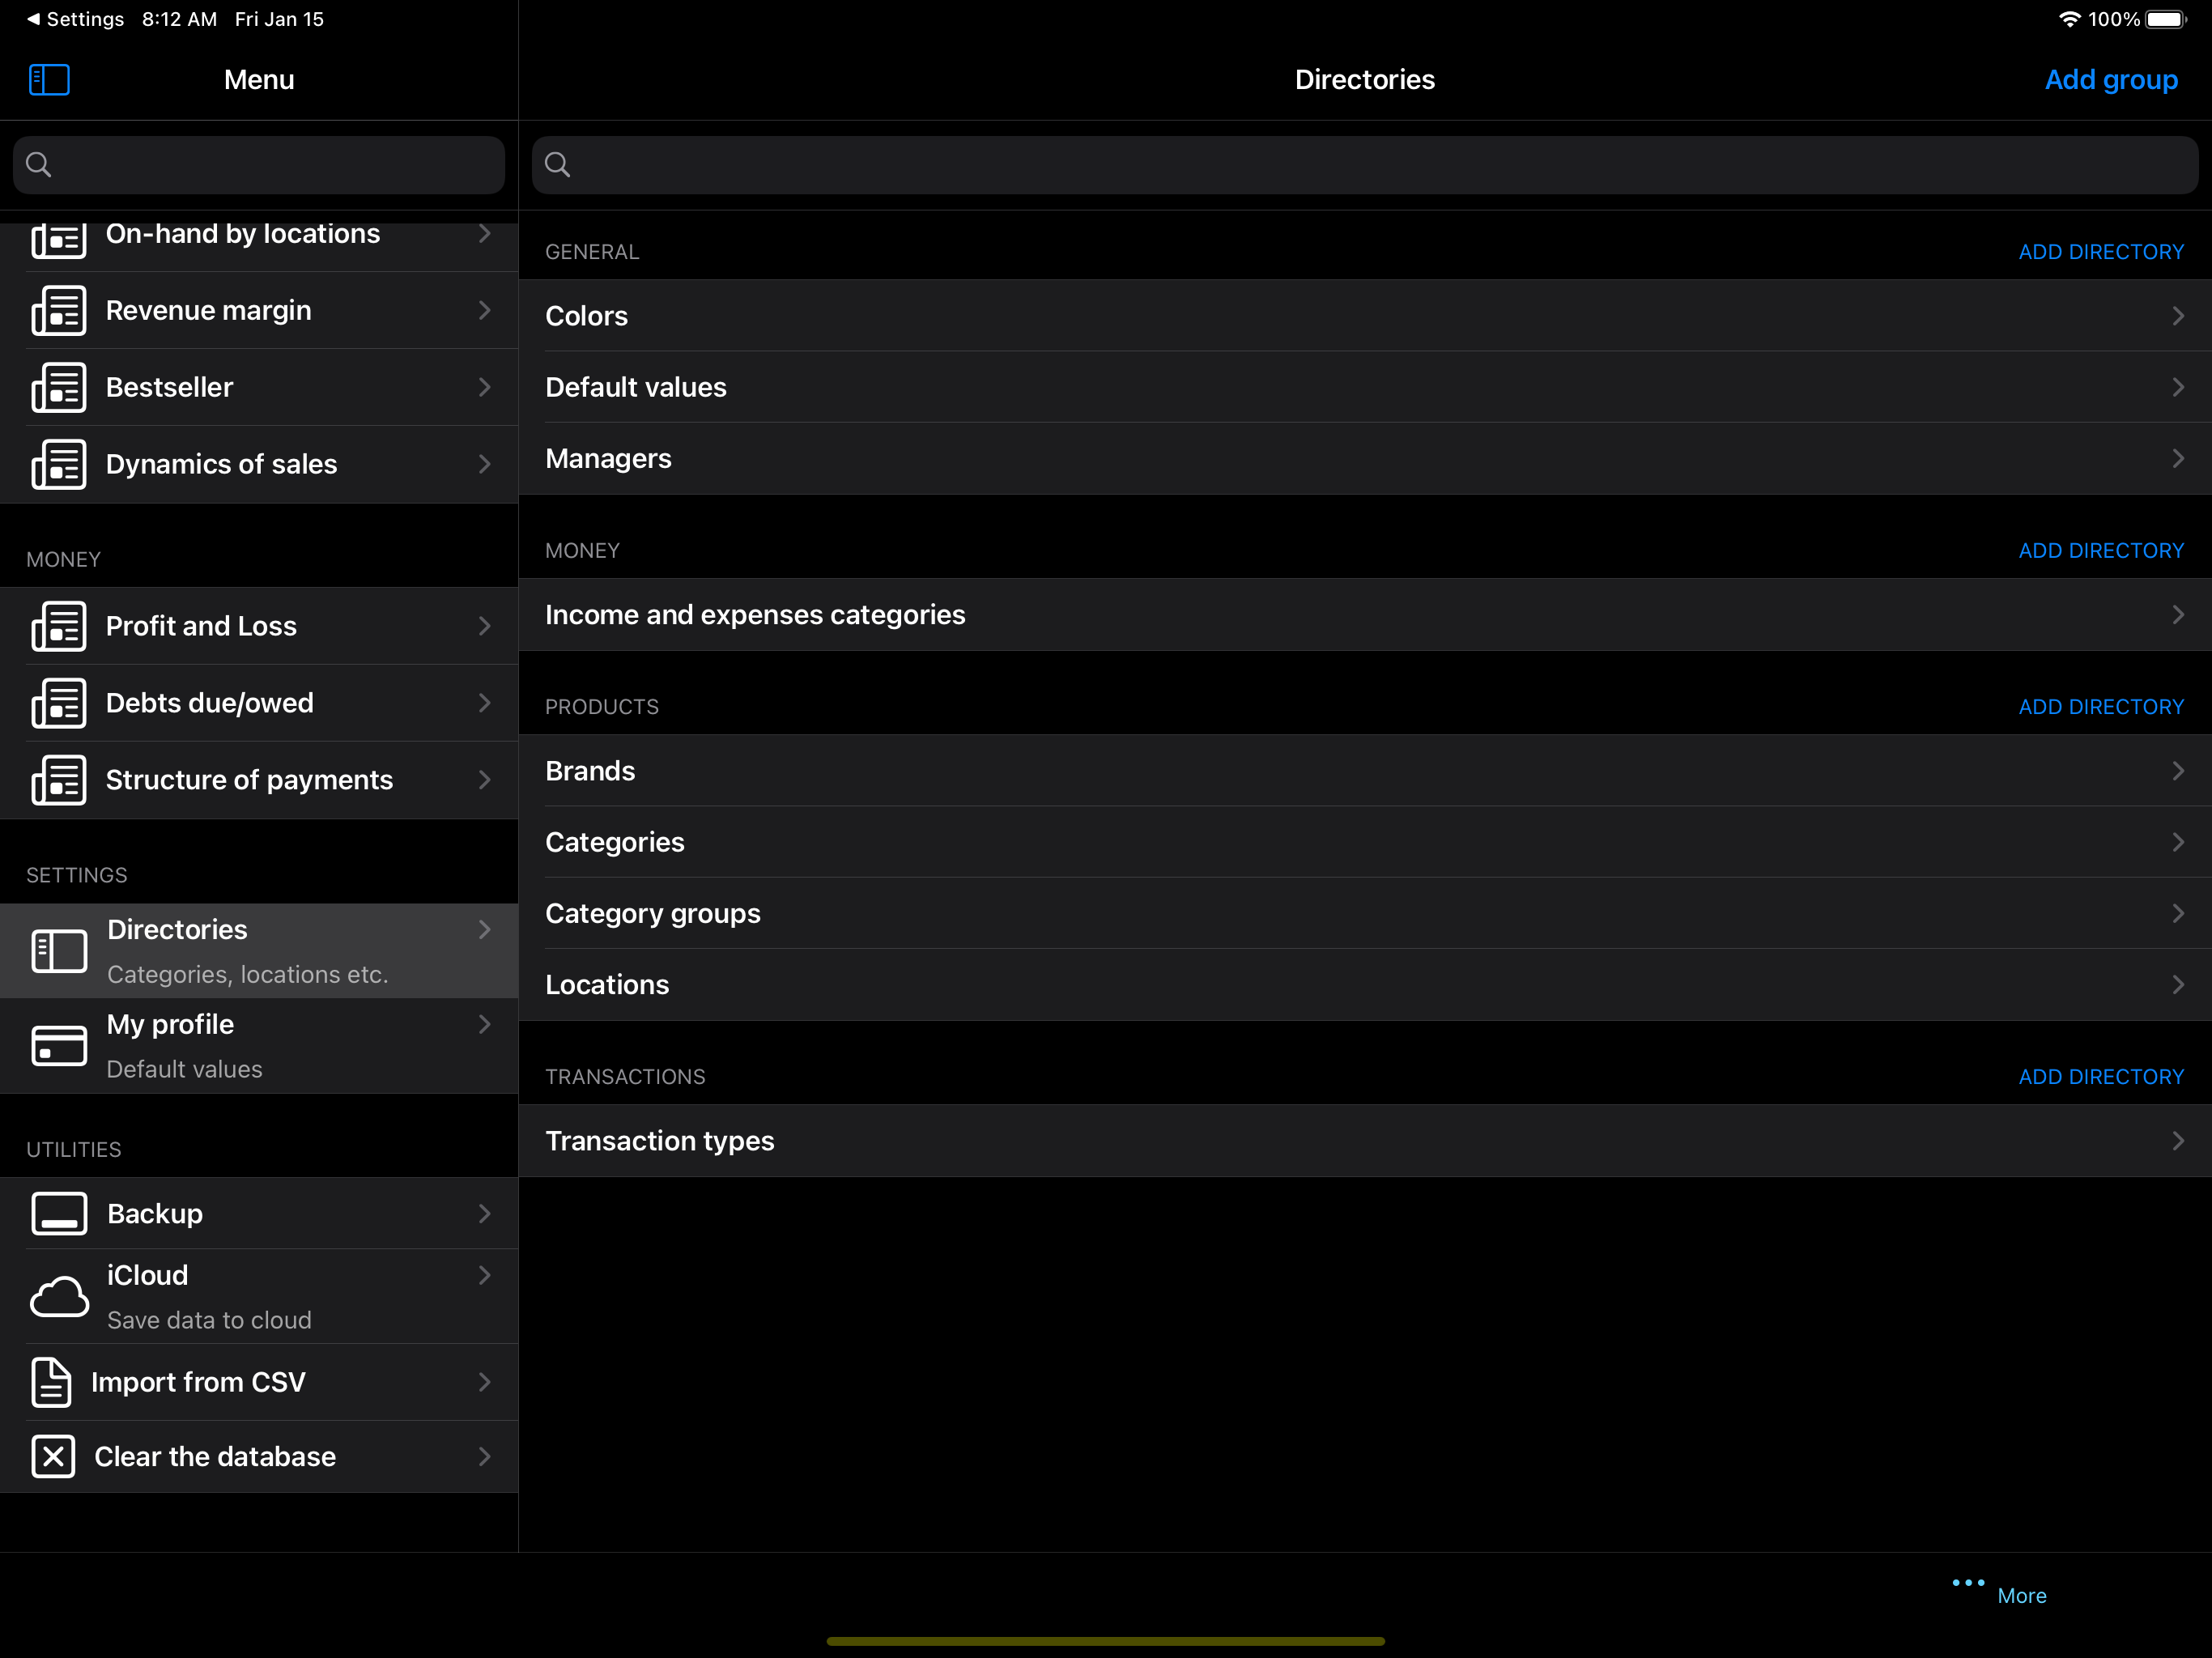Screen dimensions: 2212x1658
Task: Tap the Add group button
Action: pos(2110,80)
